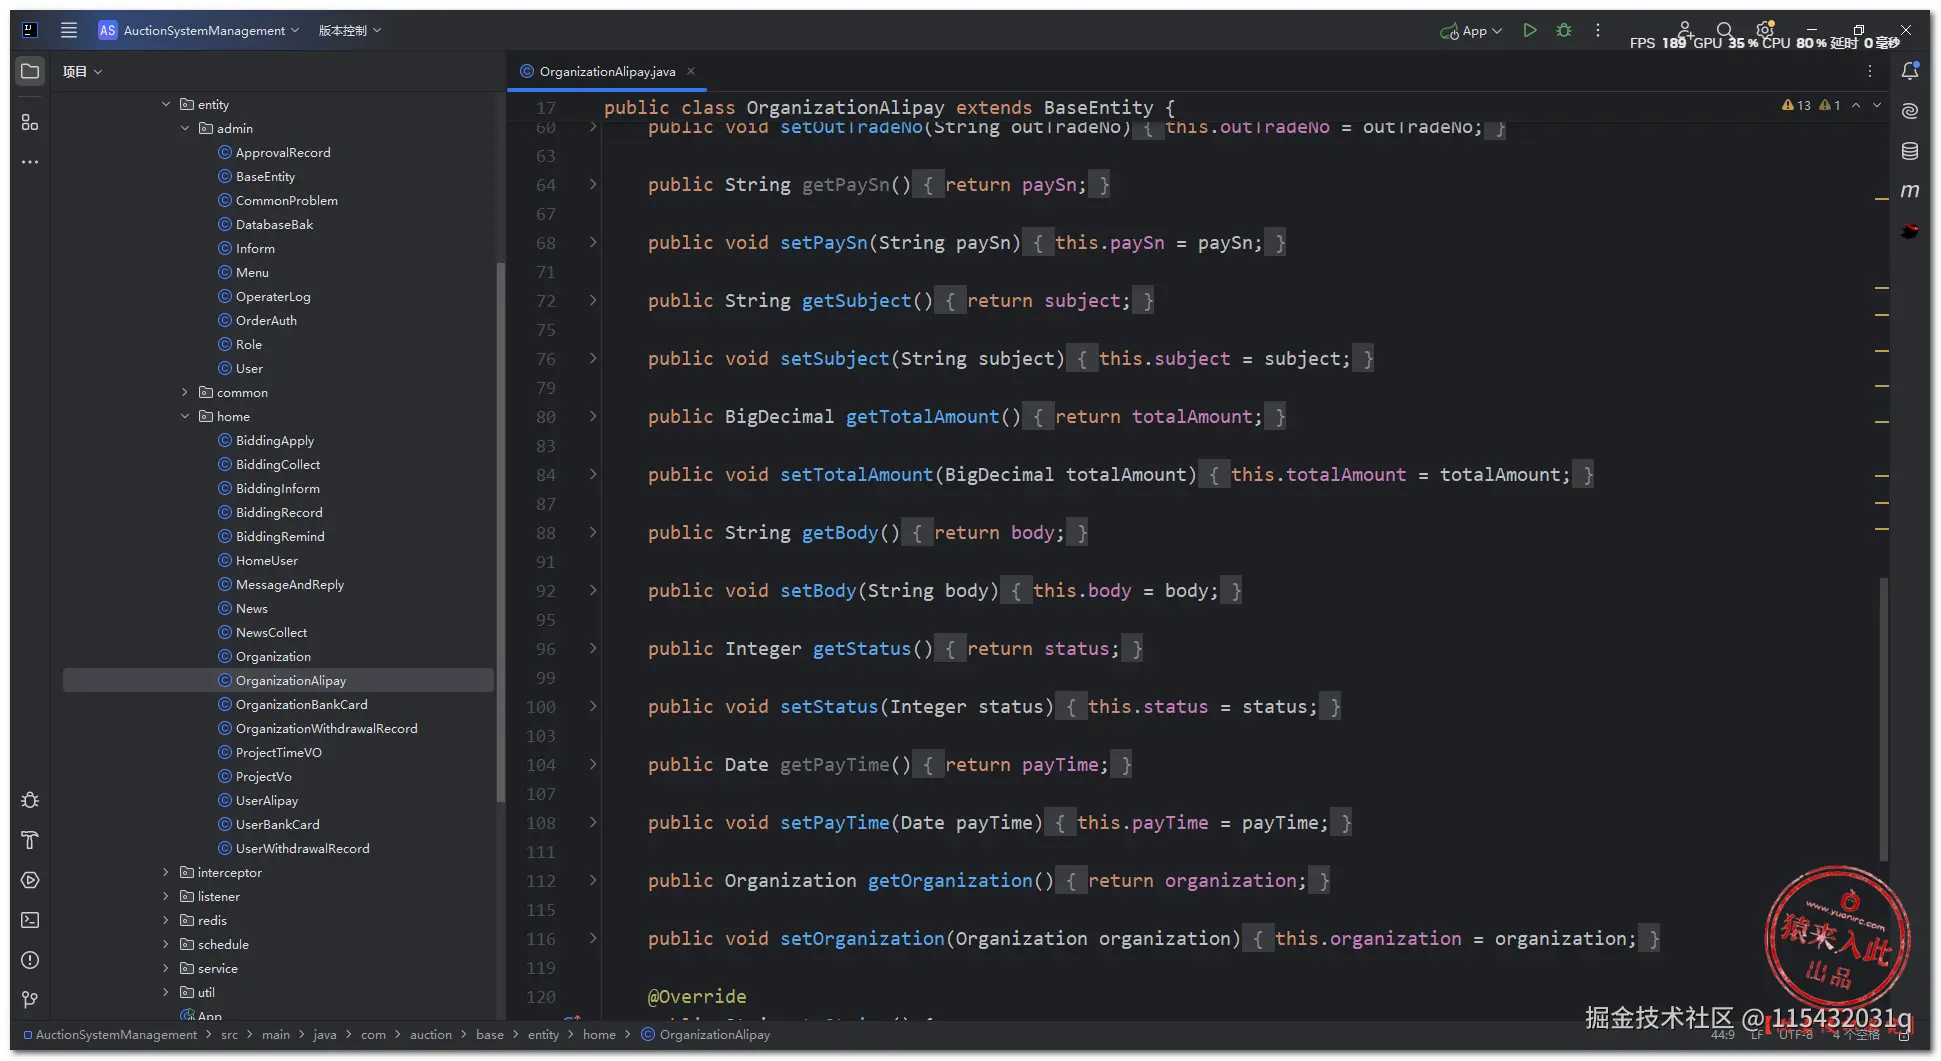Expand the common folder
1941x1061 pixels.
tap(185, 392)
